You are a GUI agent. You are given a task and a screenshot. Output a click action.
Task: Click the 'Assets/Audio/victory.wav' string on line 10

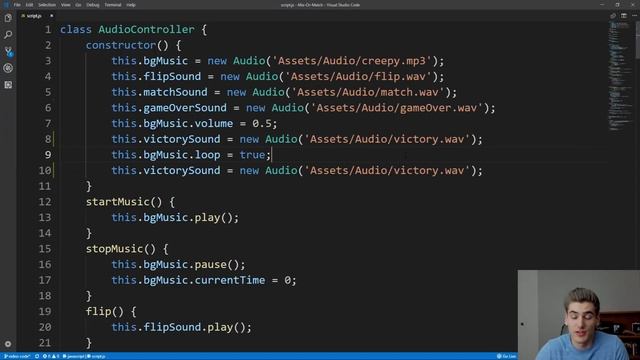387,171
